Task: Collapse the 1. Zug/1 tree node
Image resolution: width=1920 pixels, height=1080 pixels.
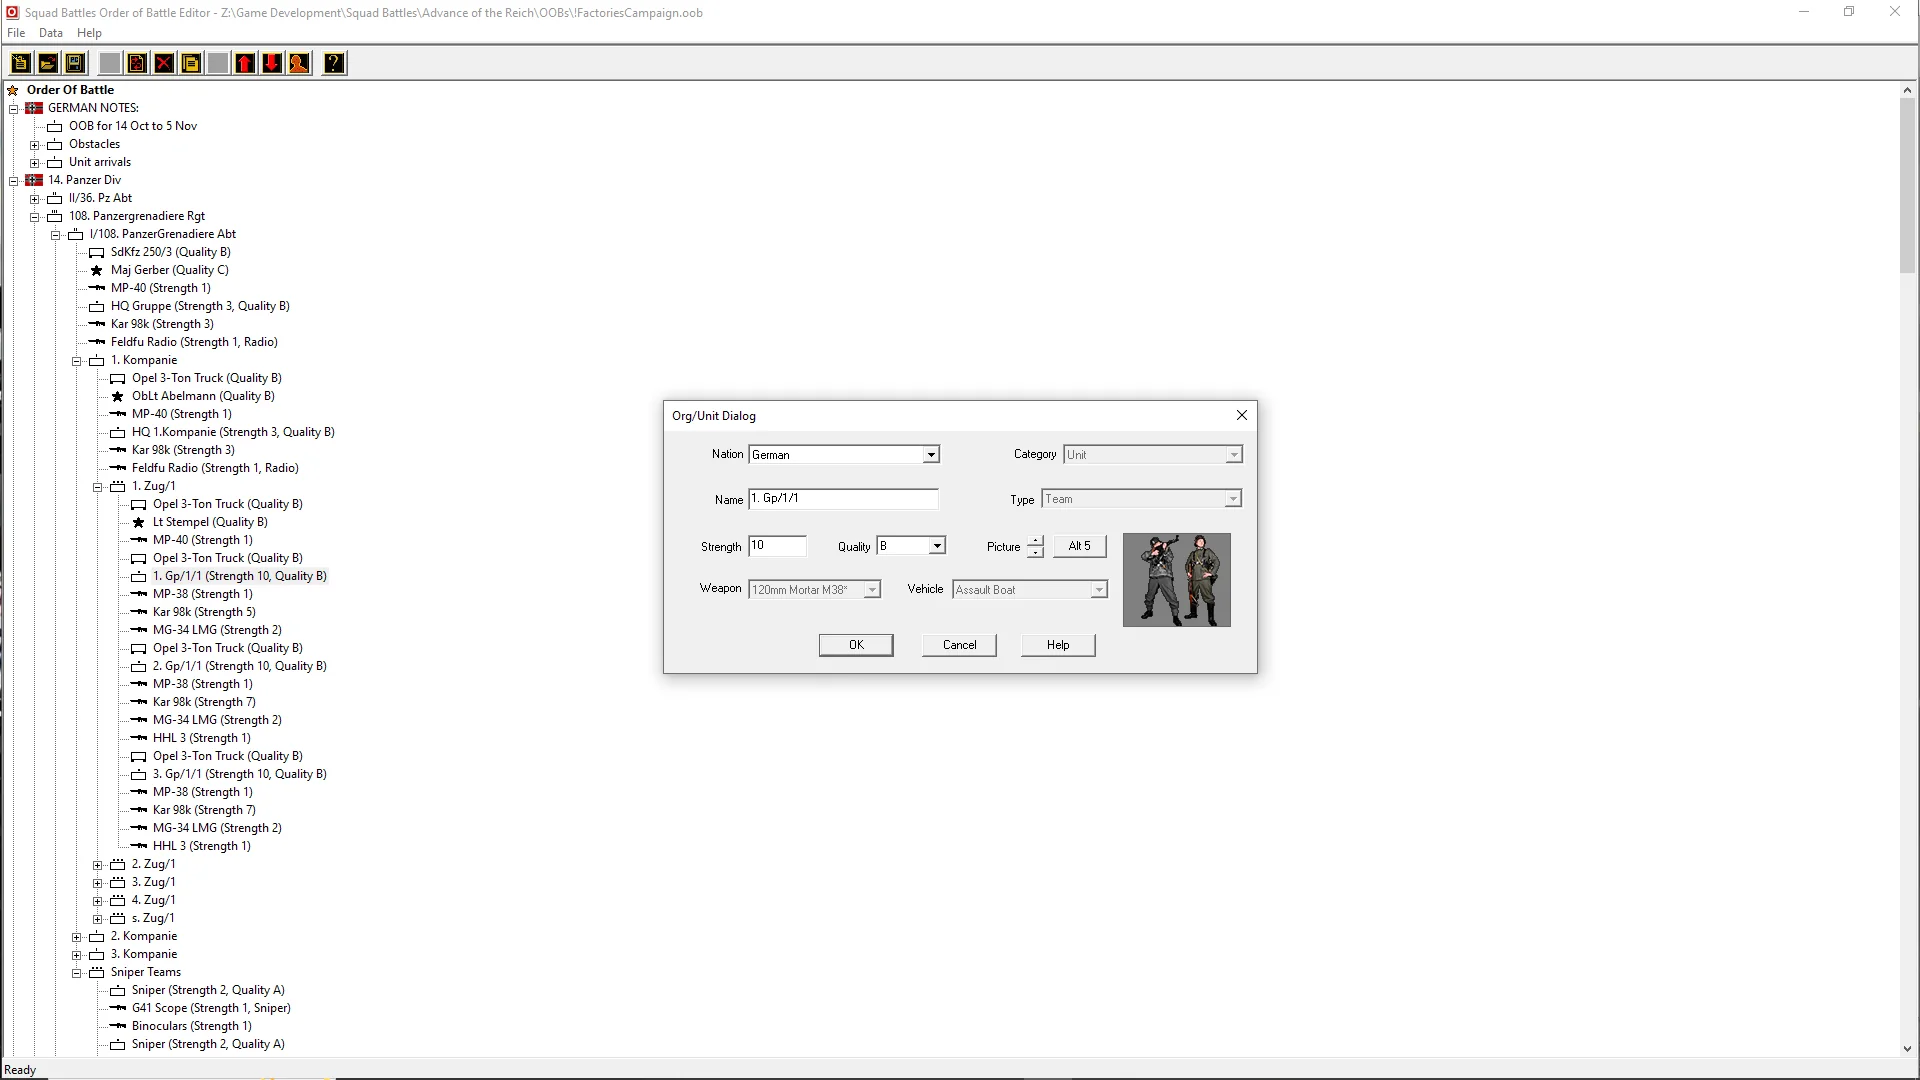Action: [x=98, y=487]
